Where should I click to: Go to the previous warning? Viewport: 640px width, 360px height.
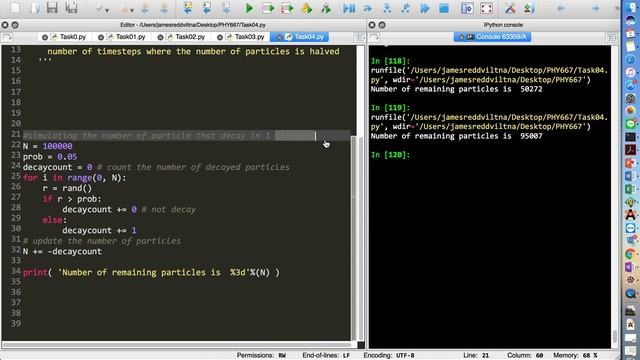[145, 8]
